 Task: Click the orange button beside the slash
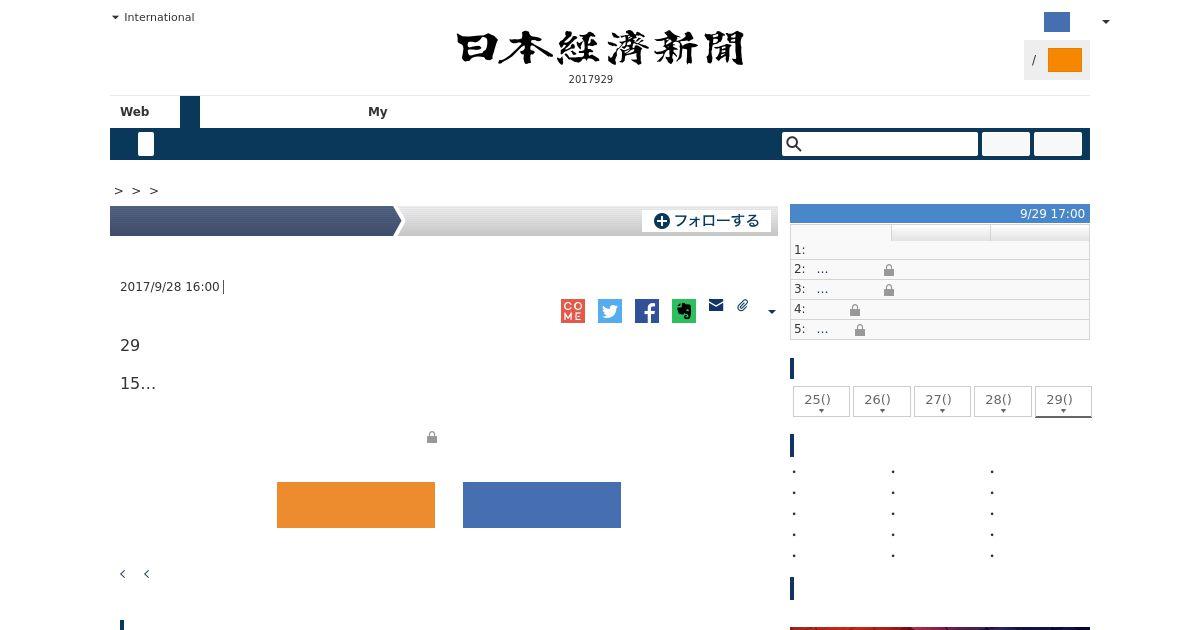1065,60
